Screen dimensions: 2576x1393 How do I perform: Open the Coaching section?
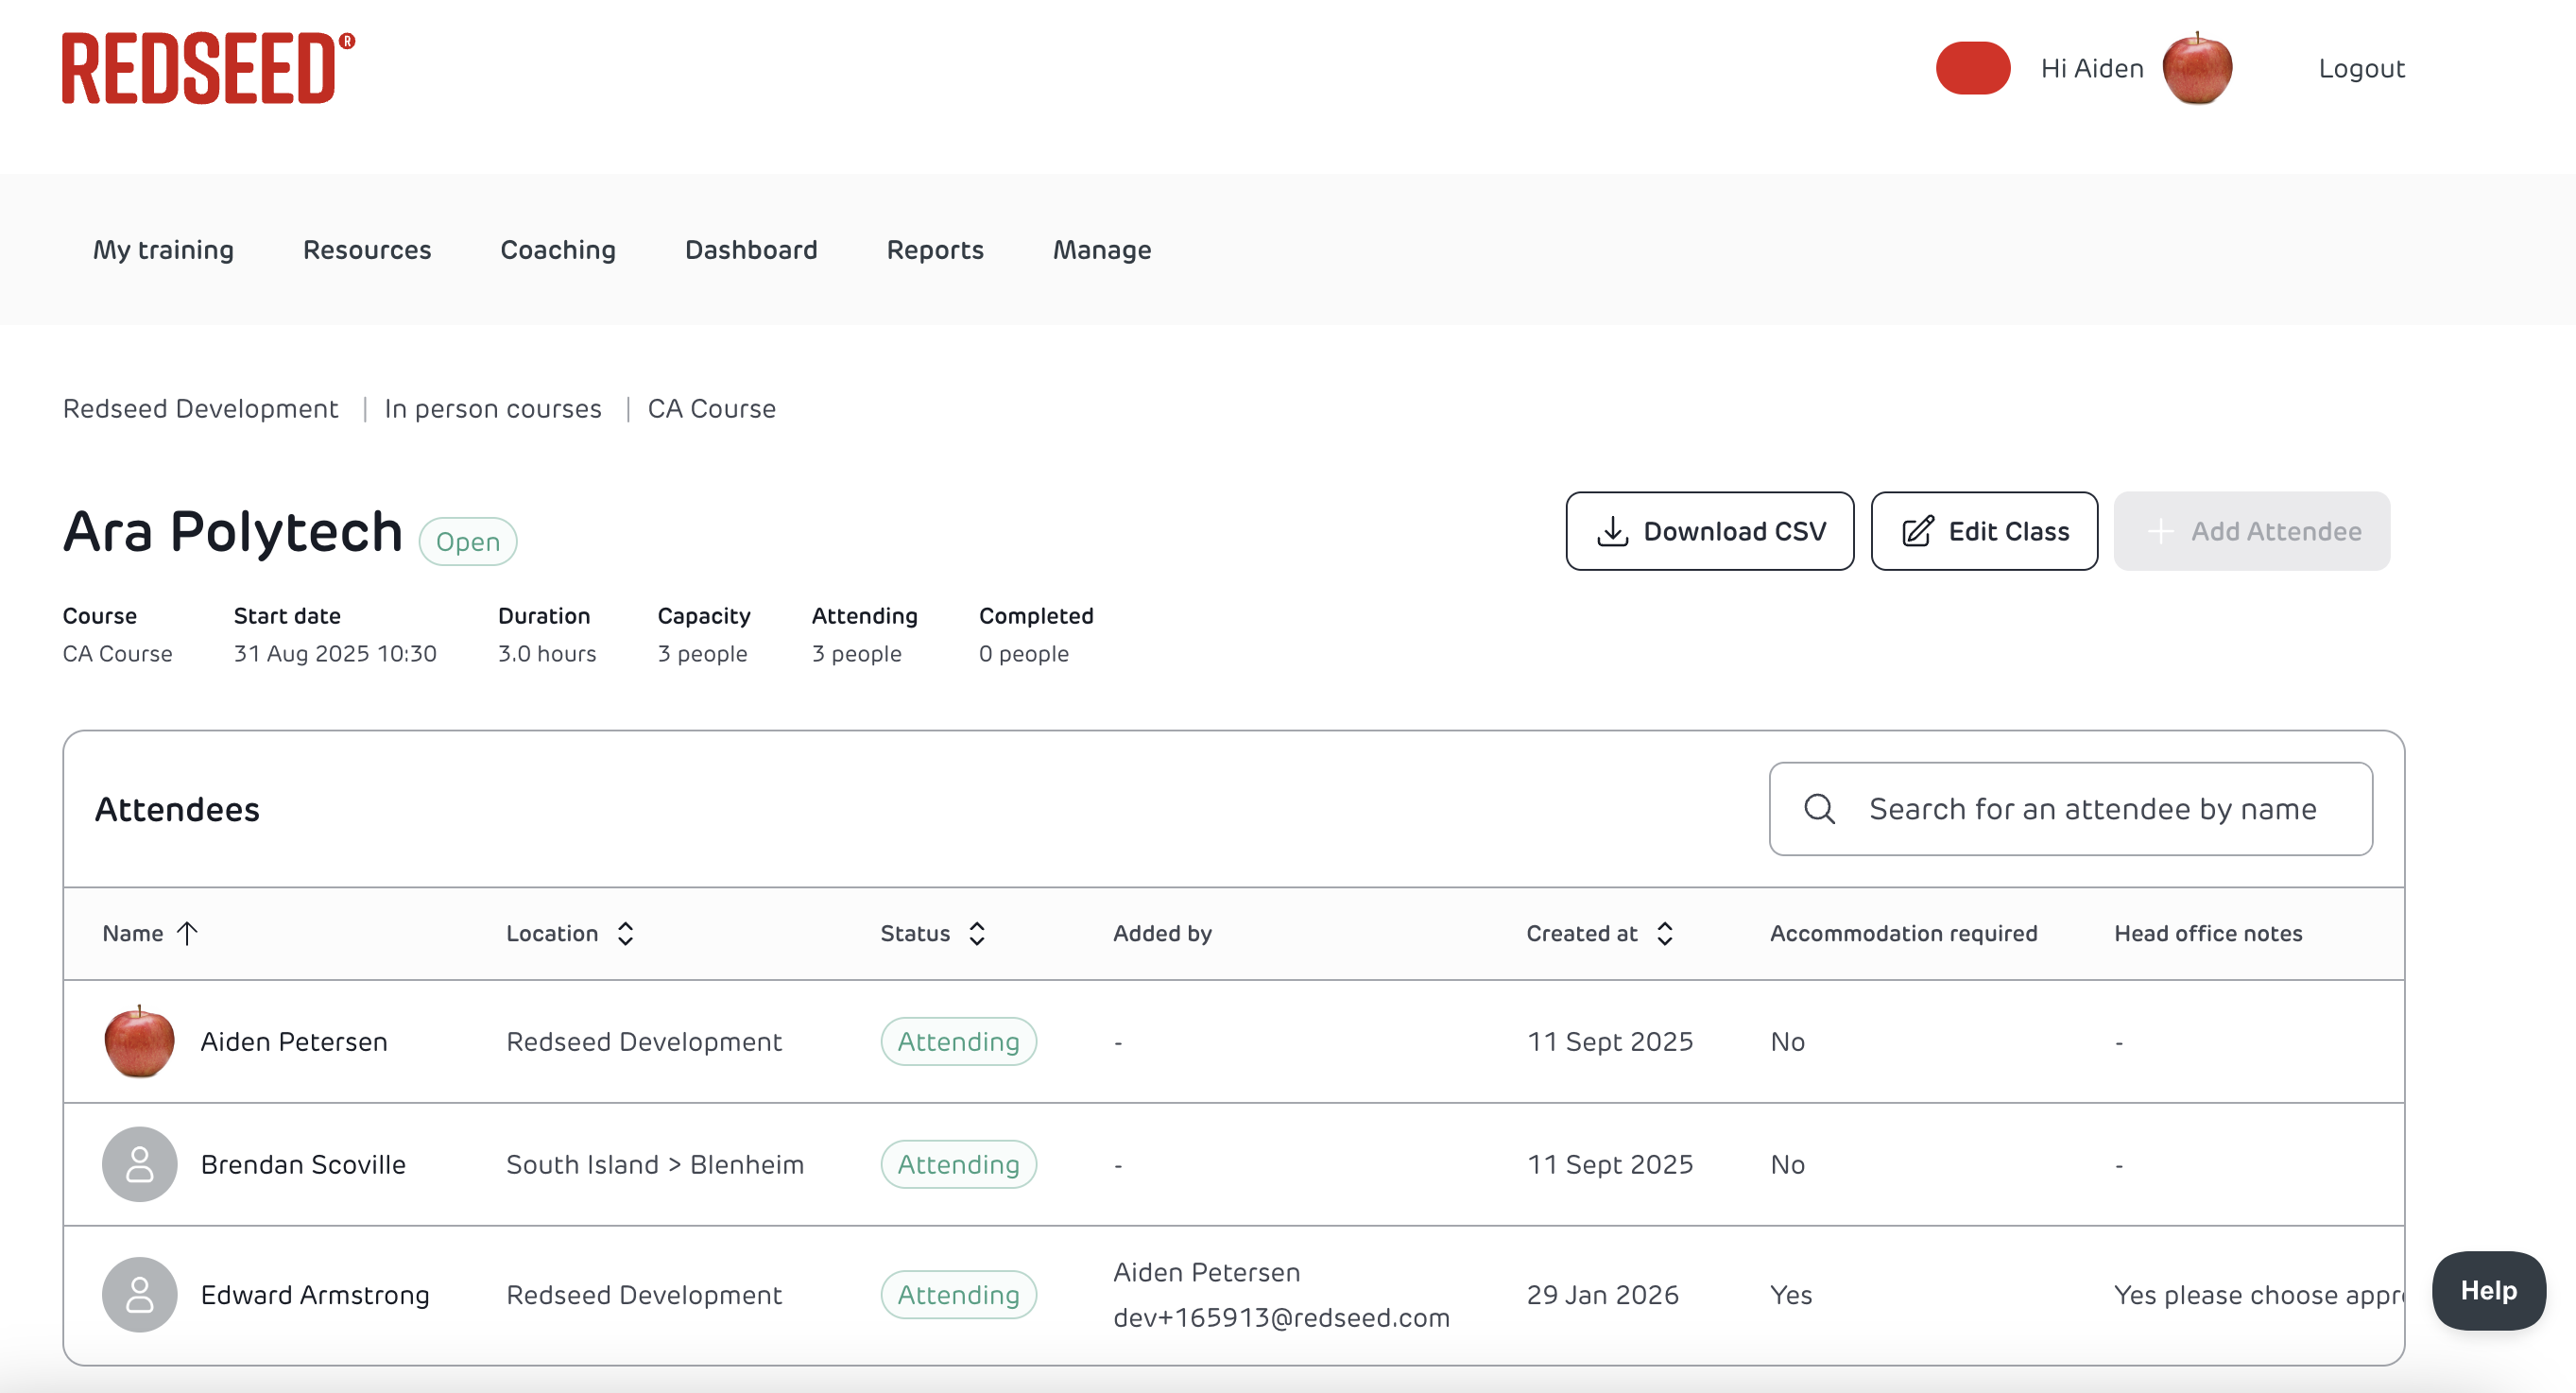coord(557,250)
